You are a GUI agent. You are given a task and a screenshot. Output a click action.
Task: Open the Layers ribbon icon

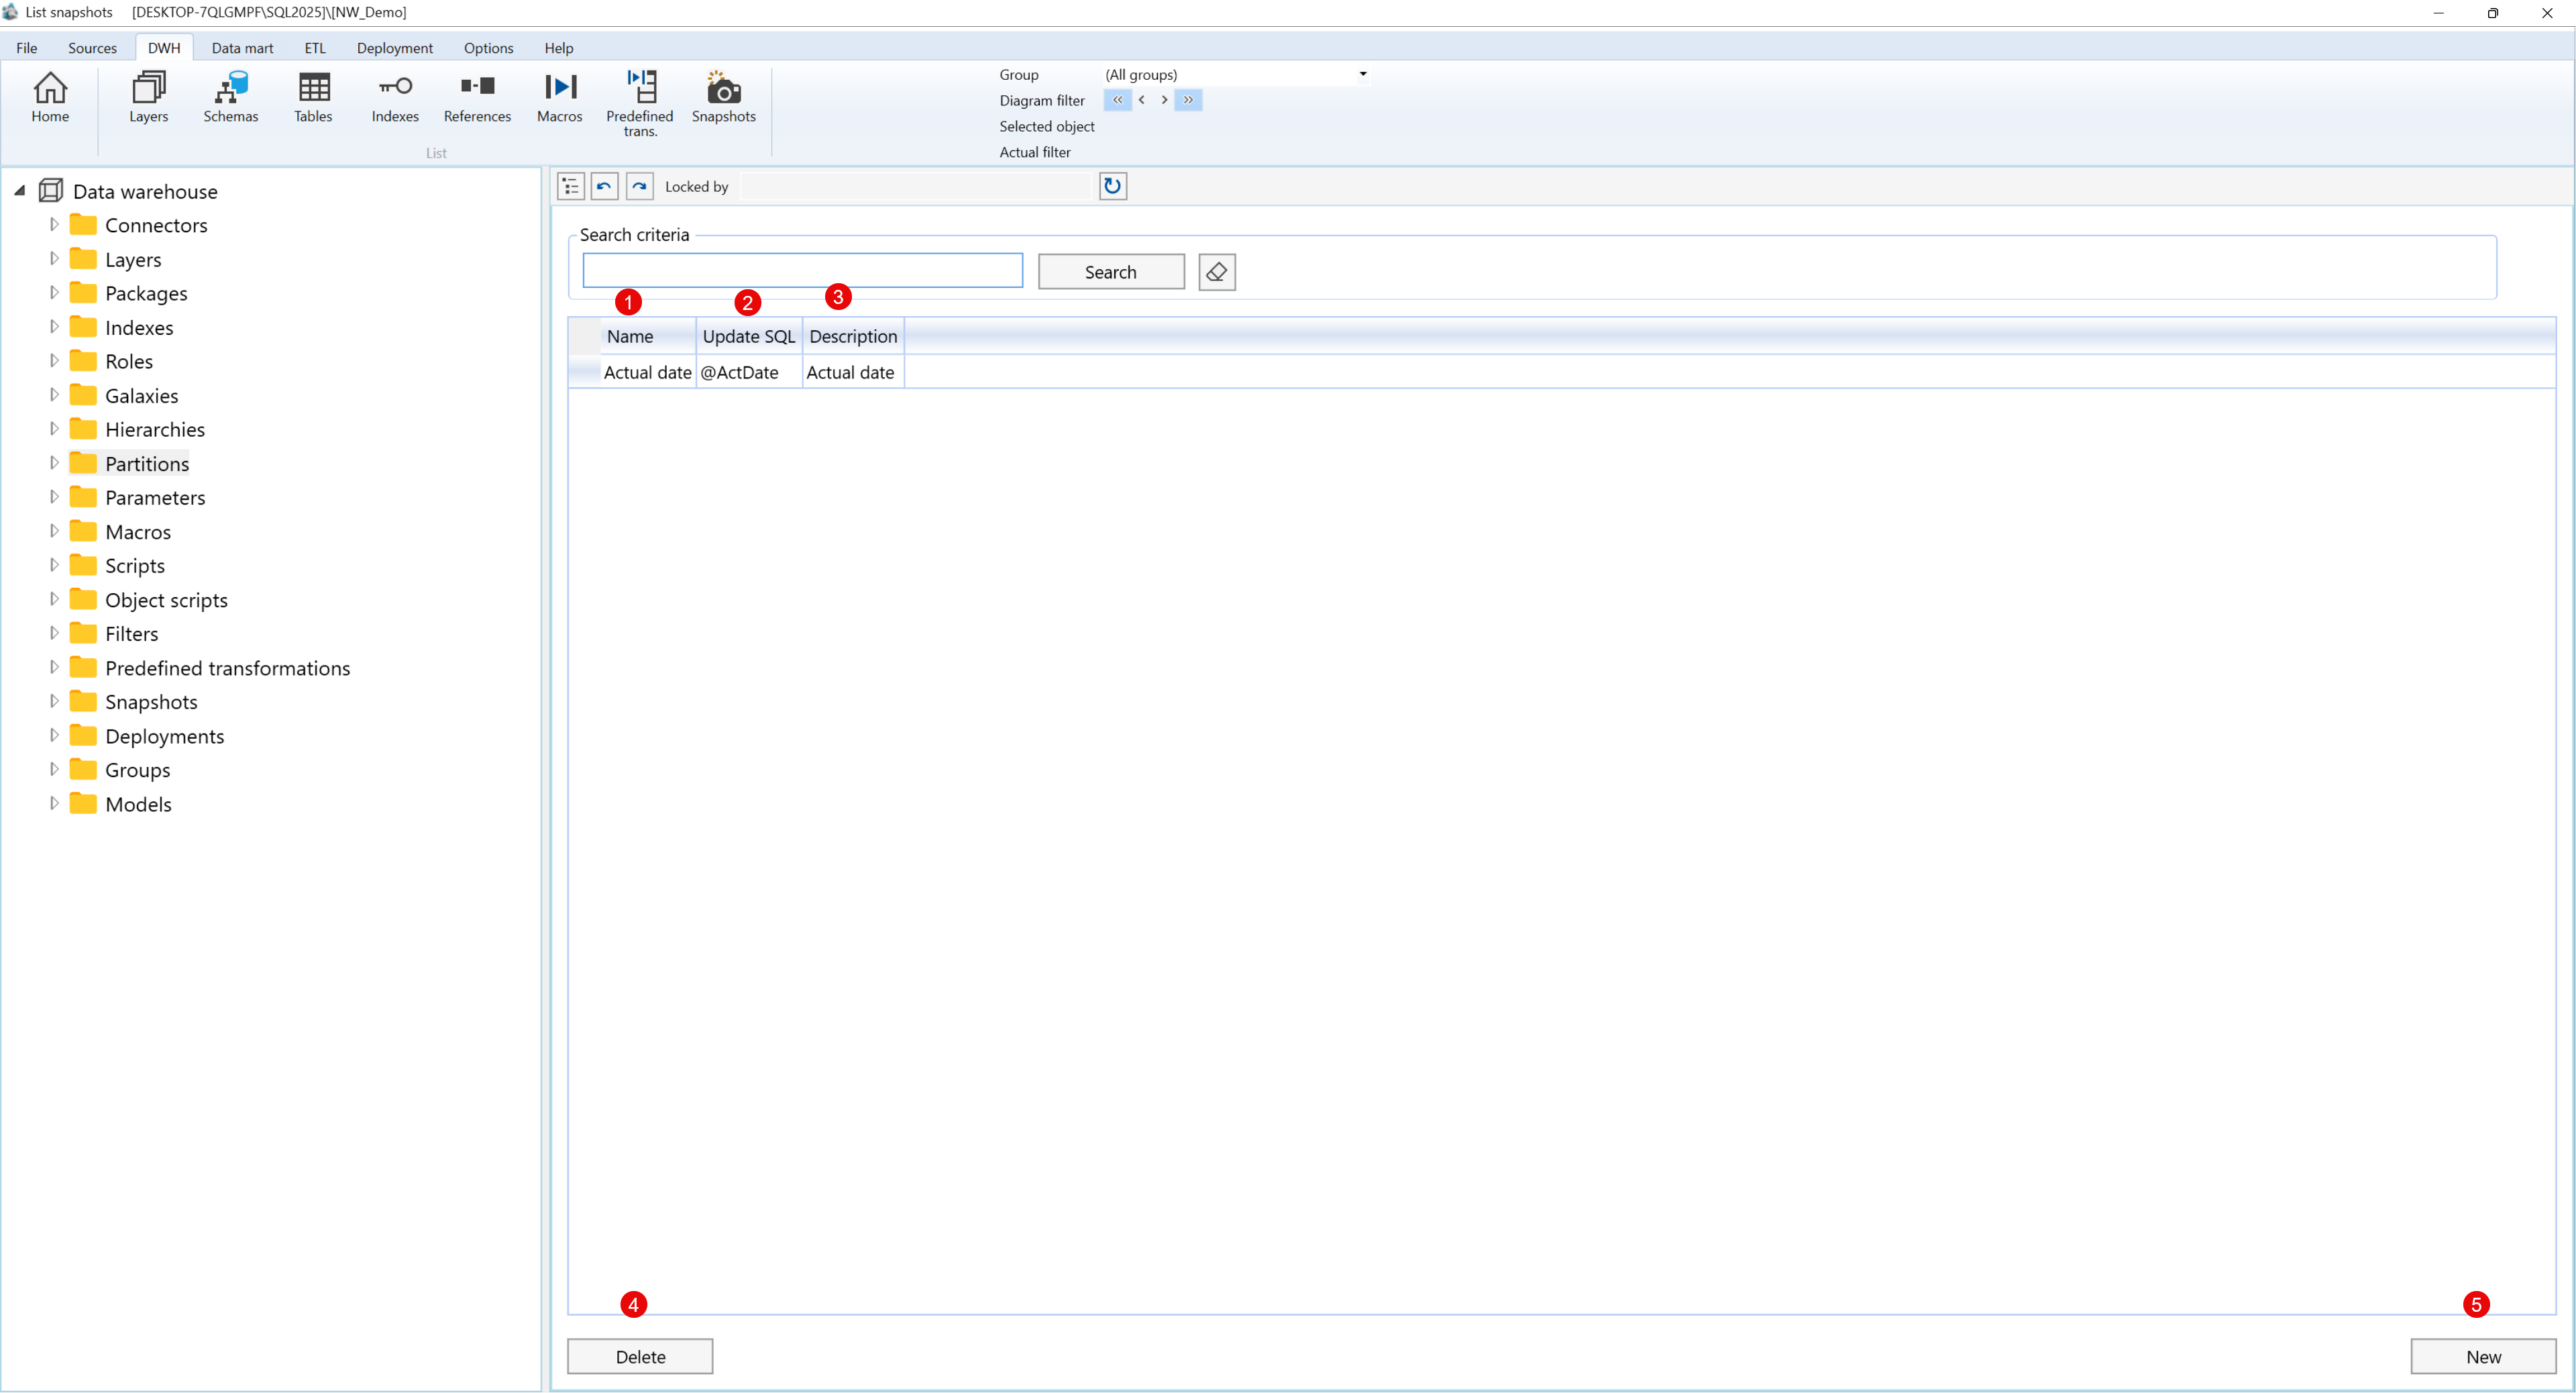pyautogui.click(x=148, y=96)
